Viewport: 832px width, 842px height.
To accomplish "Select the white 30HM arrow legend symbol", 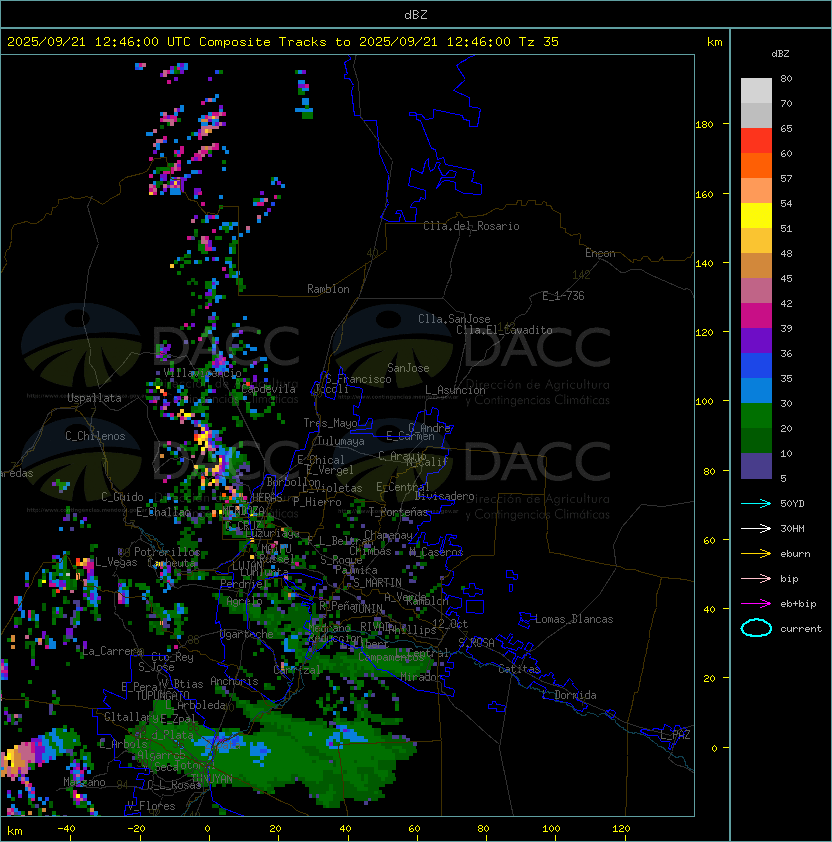I will (x=756, y=528).
